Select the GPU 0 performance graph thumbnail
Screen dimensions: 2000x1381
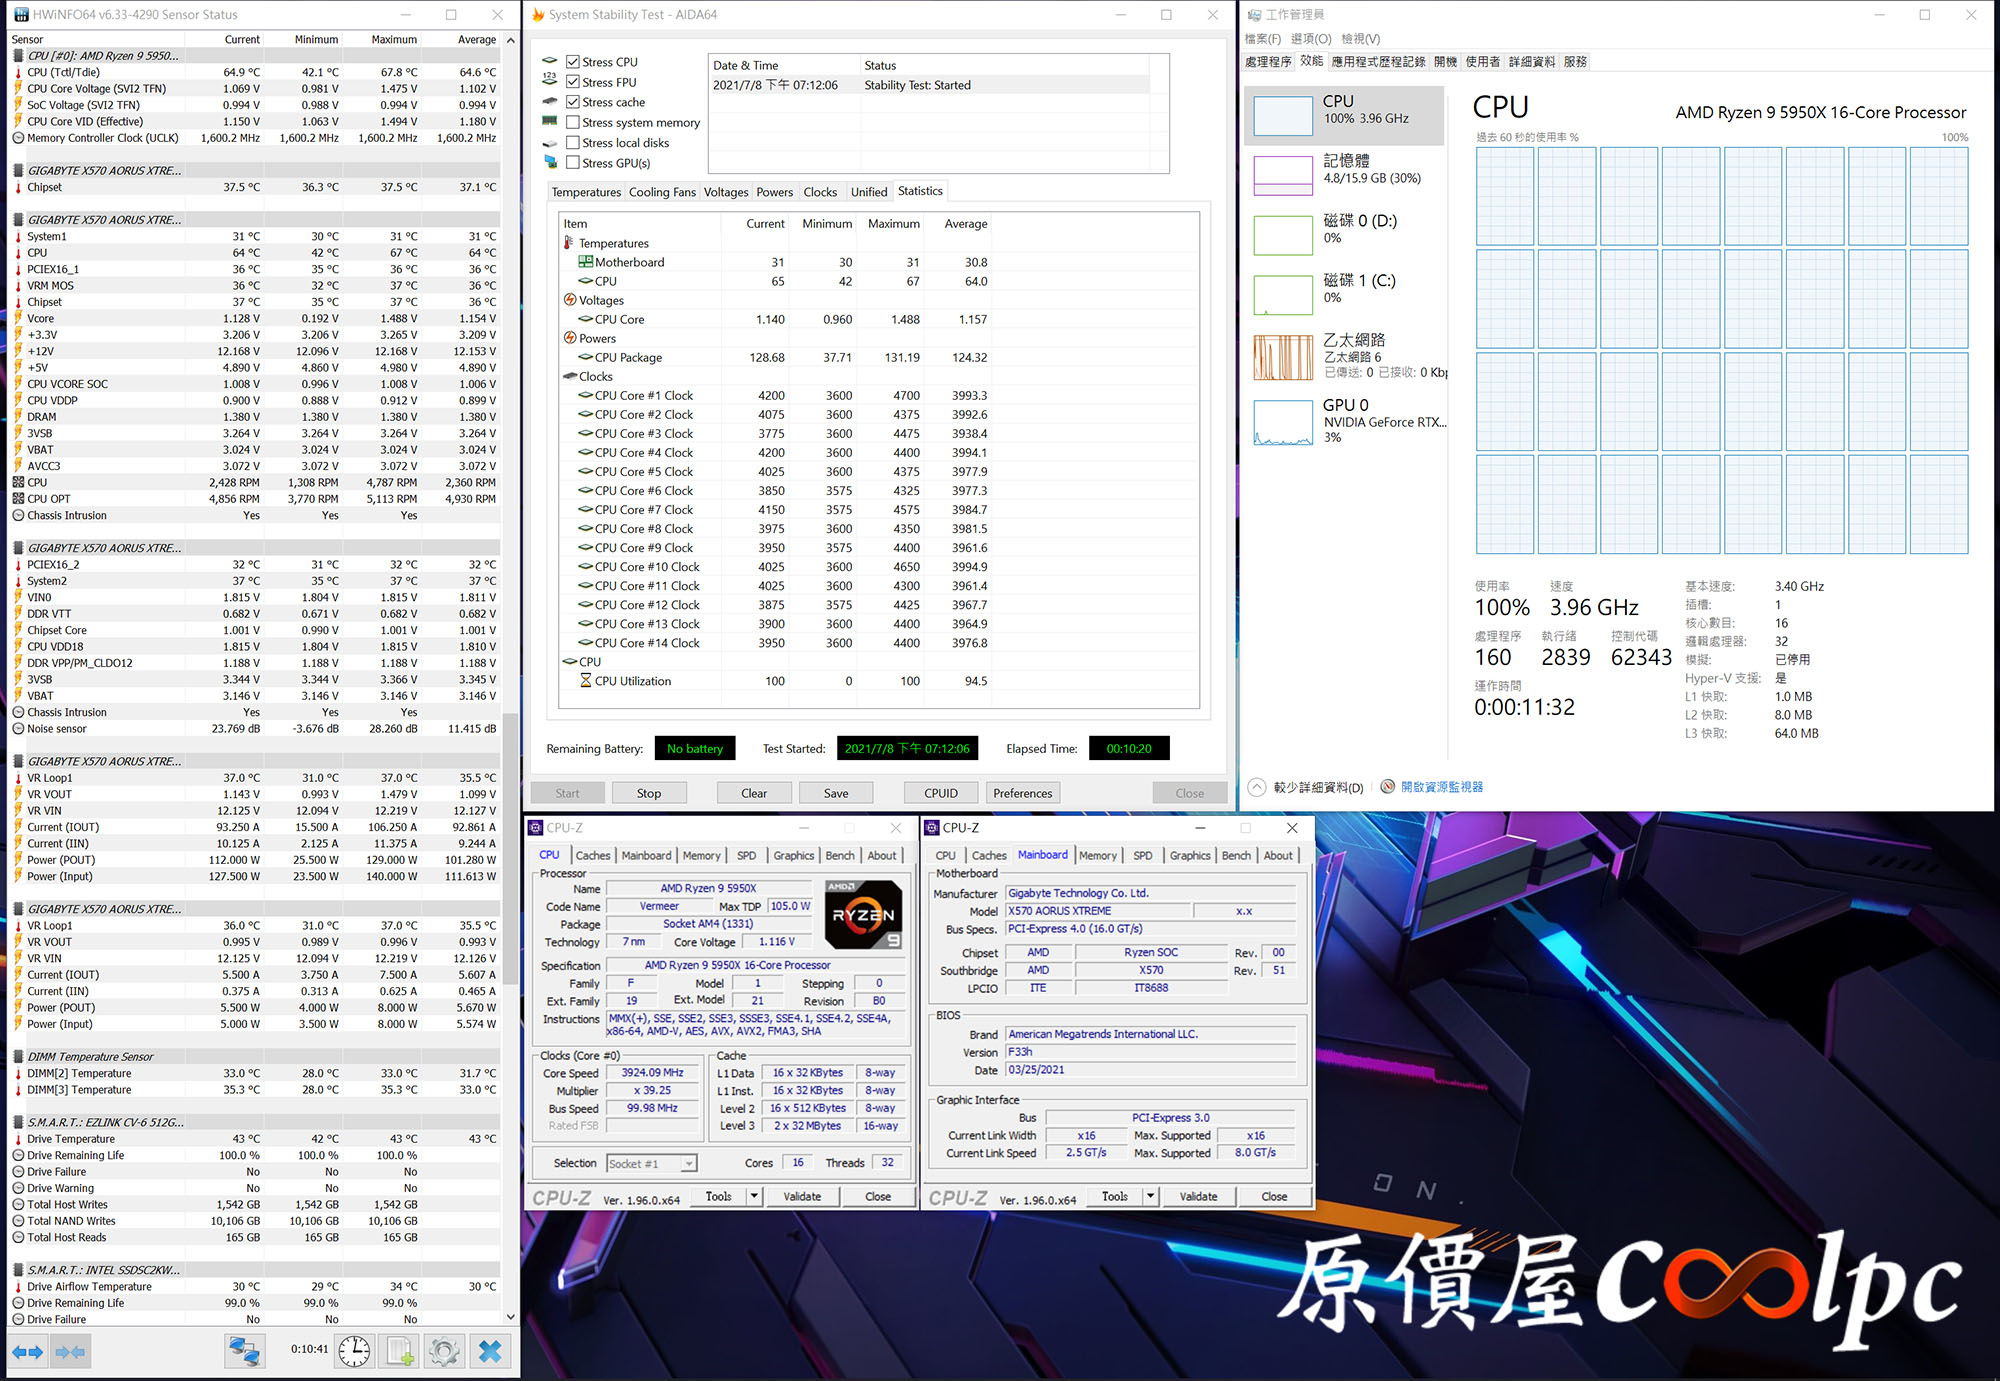(x=1283, y=422)
